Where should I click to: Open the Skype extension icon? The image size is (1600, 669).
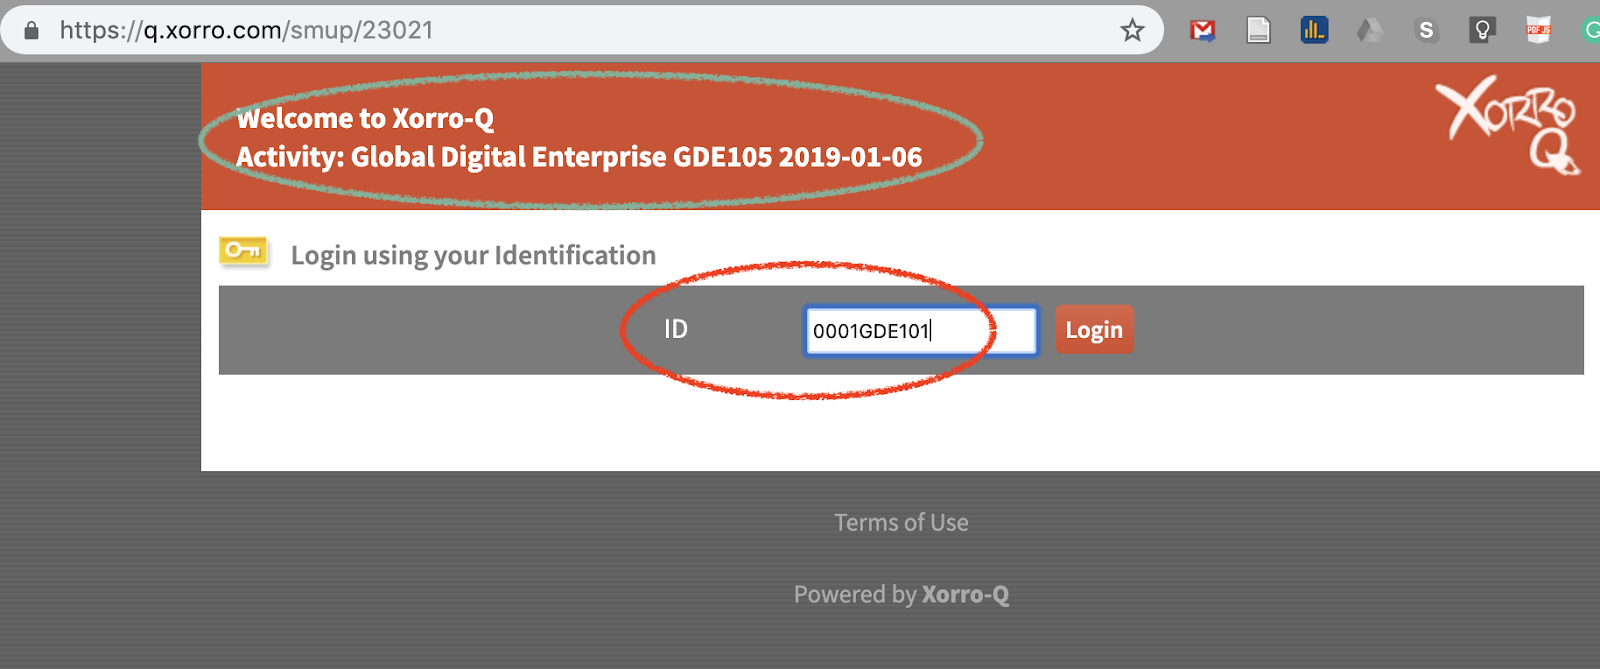1426,30
